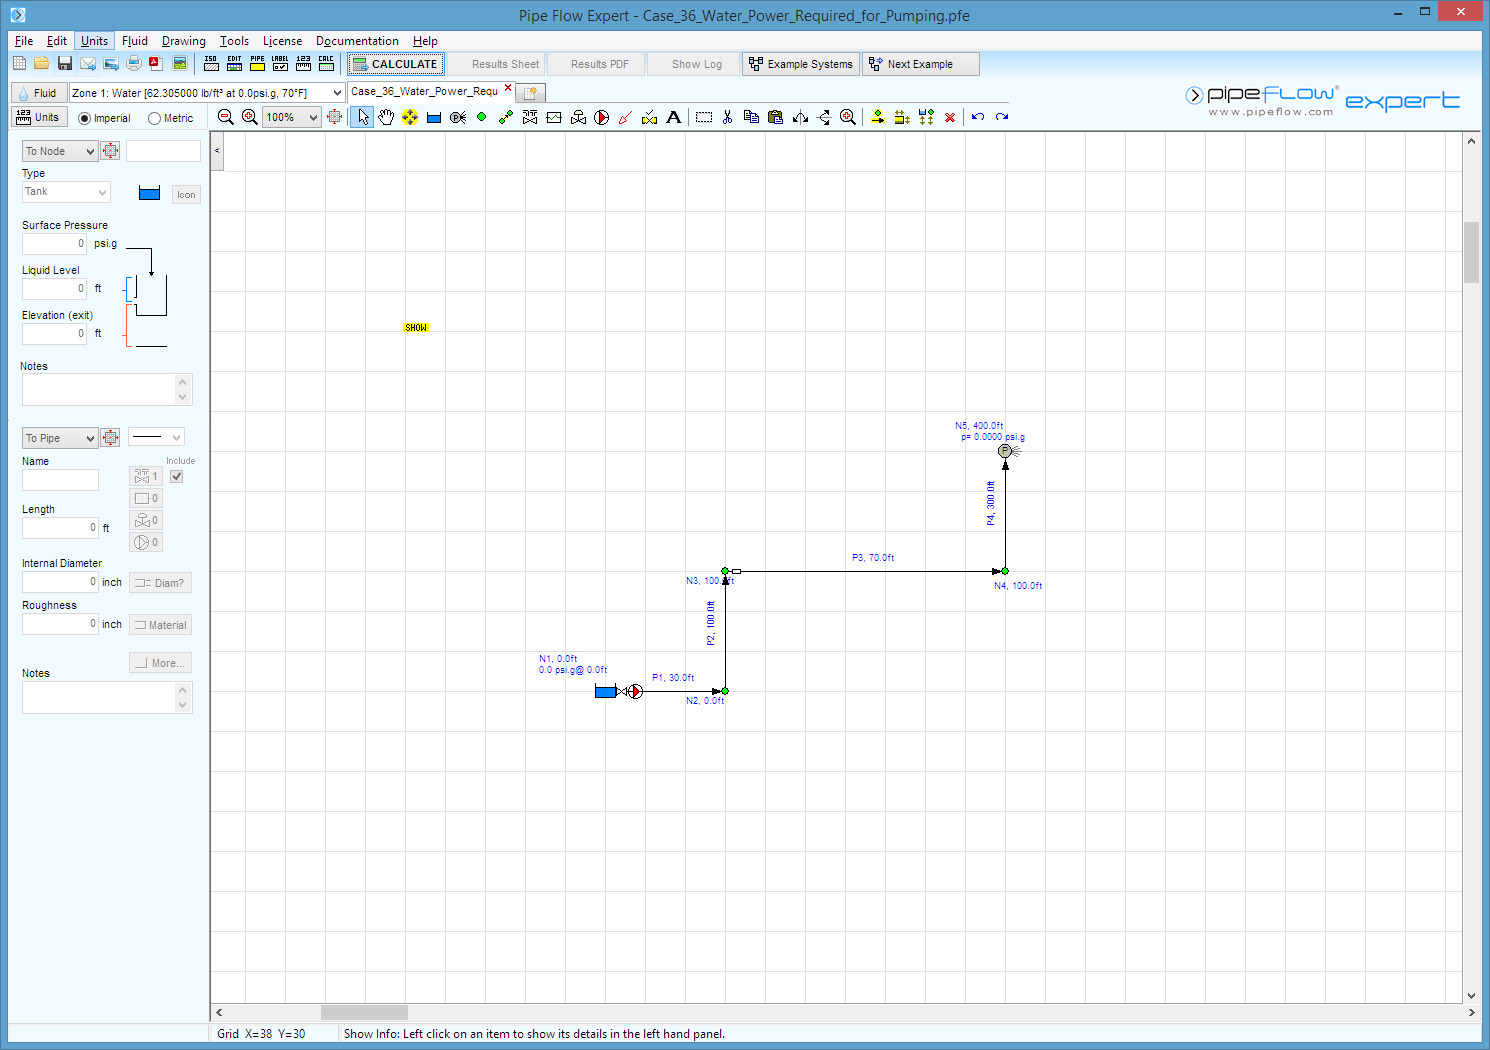Zoom out with the minus magnifier icon
The height and width of the screenshot is (1050, 1490).
[x=226, y=117]
